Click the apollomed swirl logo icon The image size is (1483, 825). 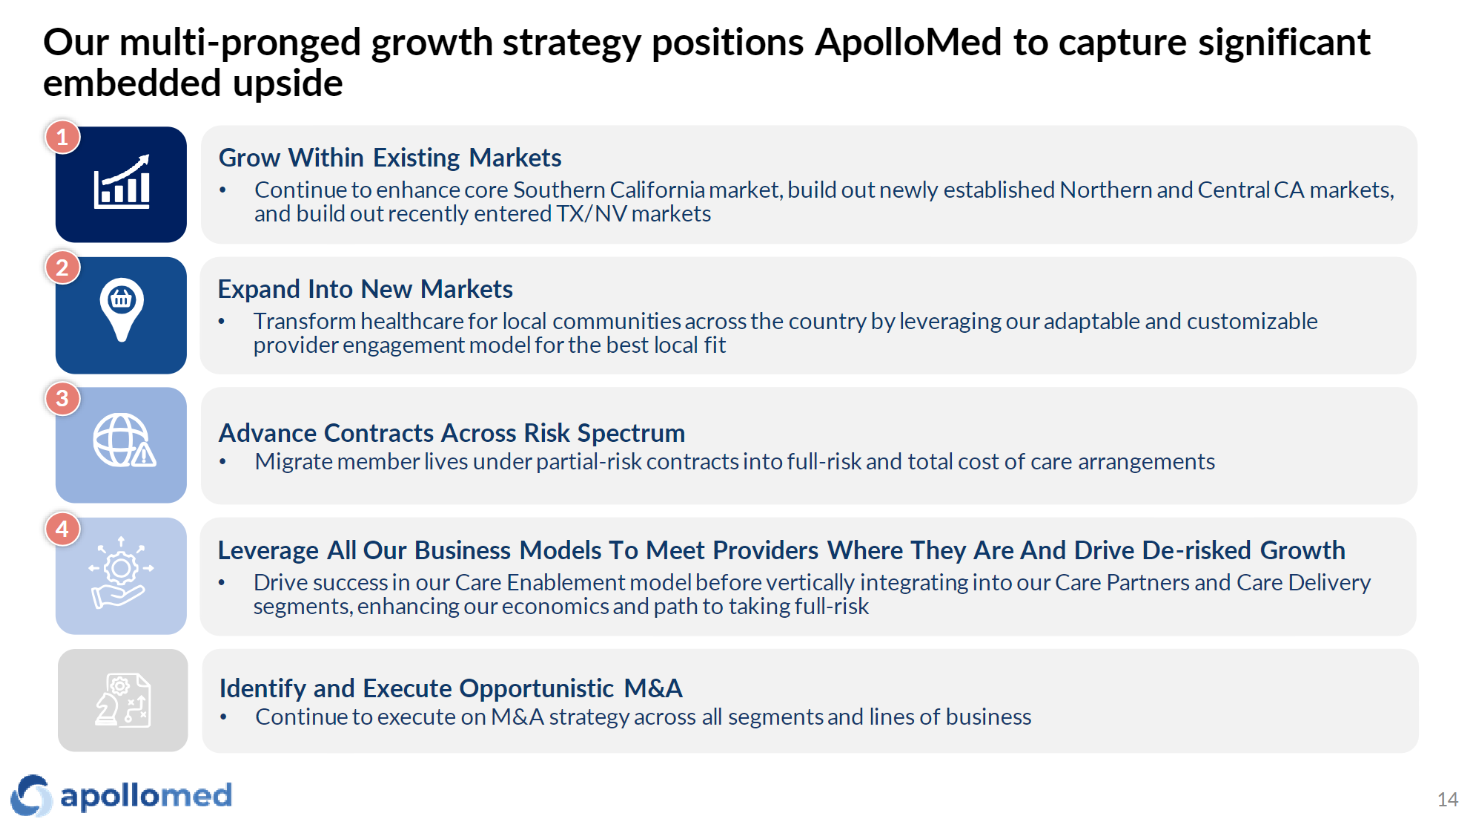pyautogui.click(x=31, y=796)
